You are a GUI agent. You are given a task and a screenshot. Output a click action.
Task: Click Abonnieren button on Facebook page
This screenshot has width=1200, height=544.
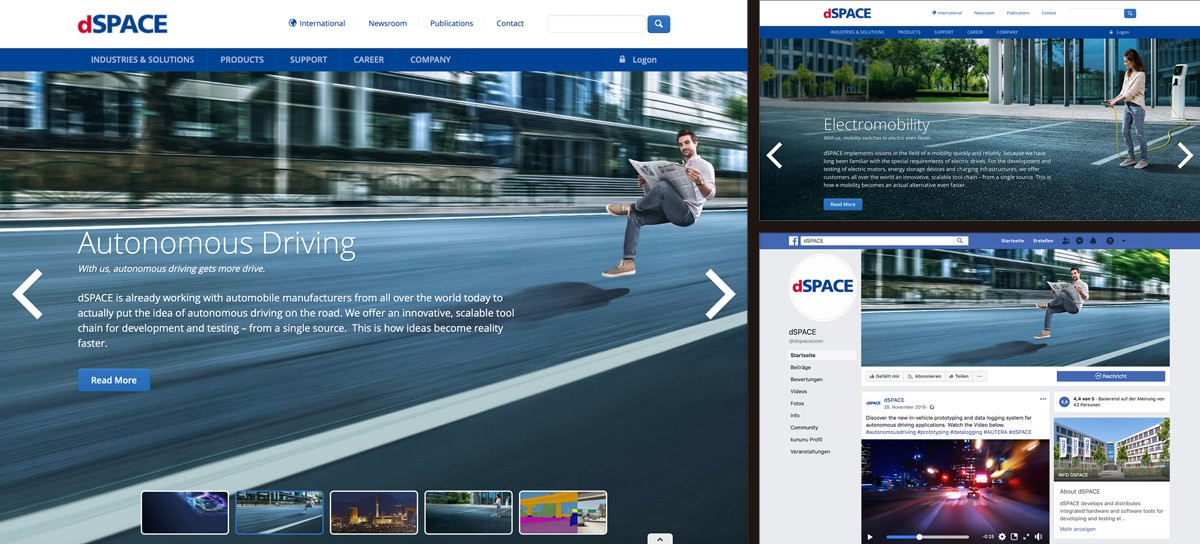point(924,376)
